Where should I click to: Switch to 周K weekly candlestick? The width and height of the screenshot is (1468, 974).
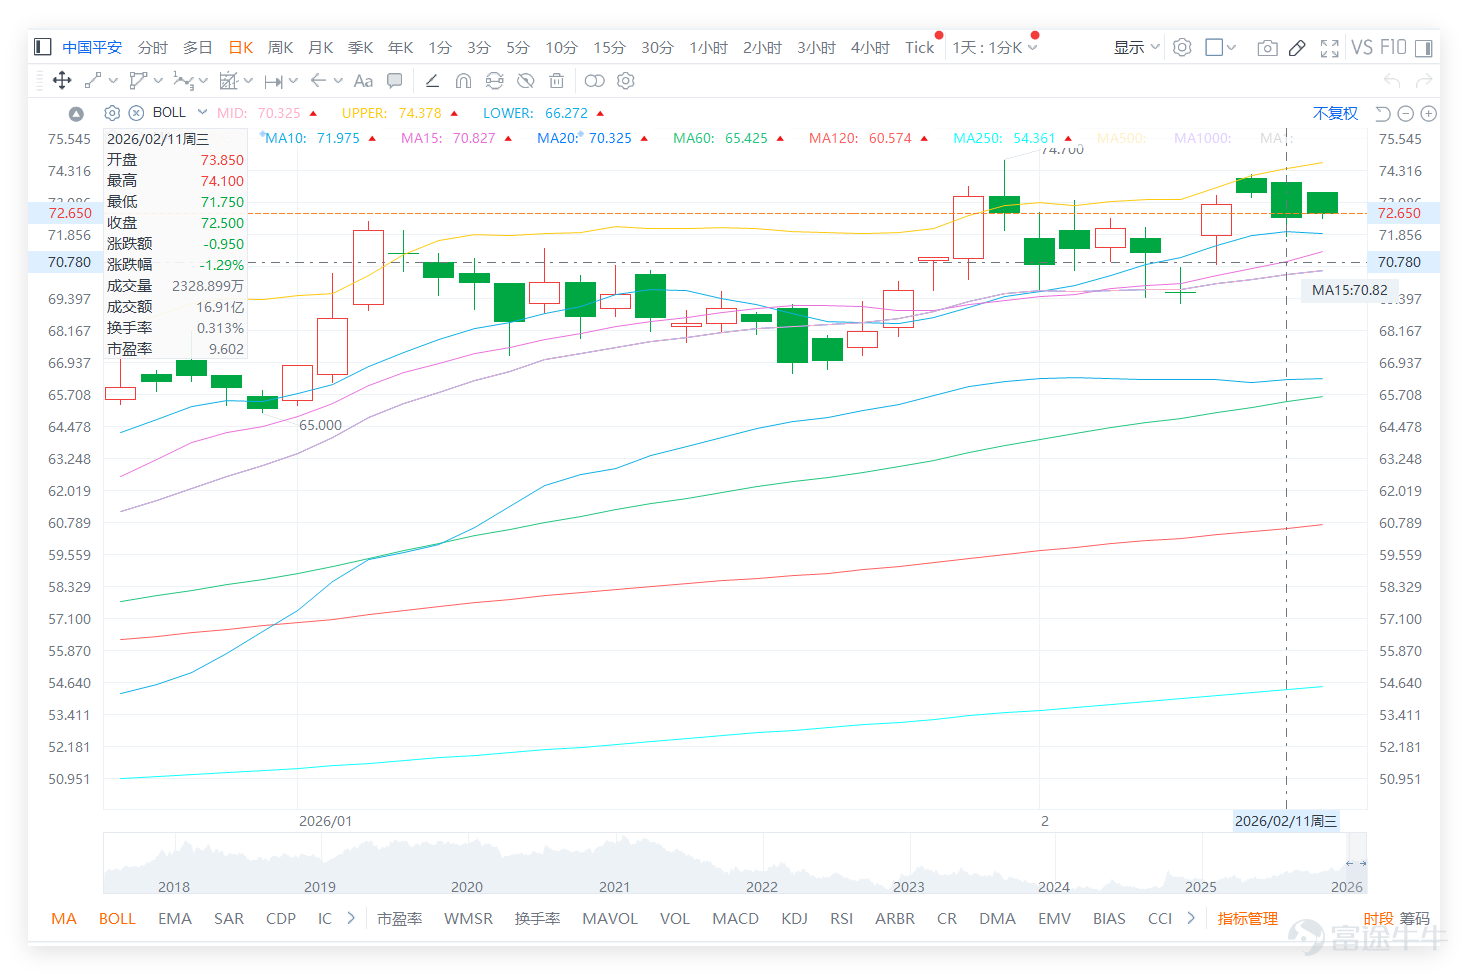280,47
